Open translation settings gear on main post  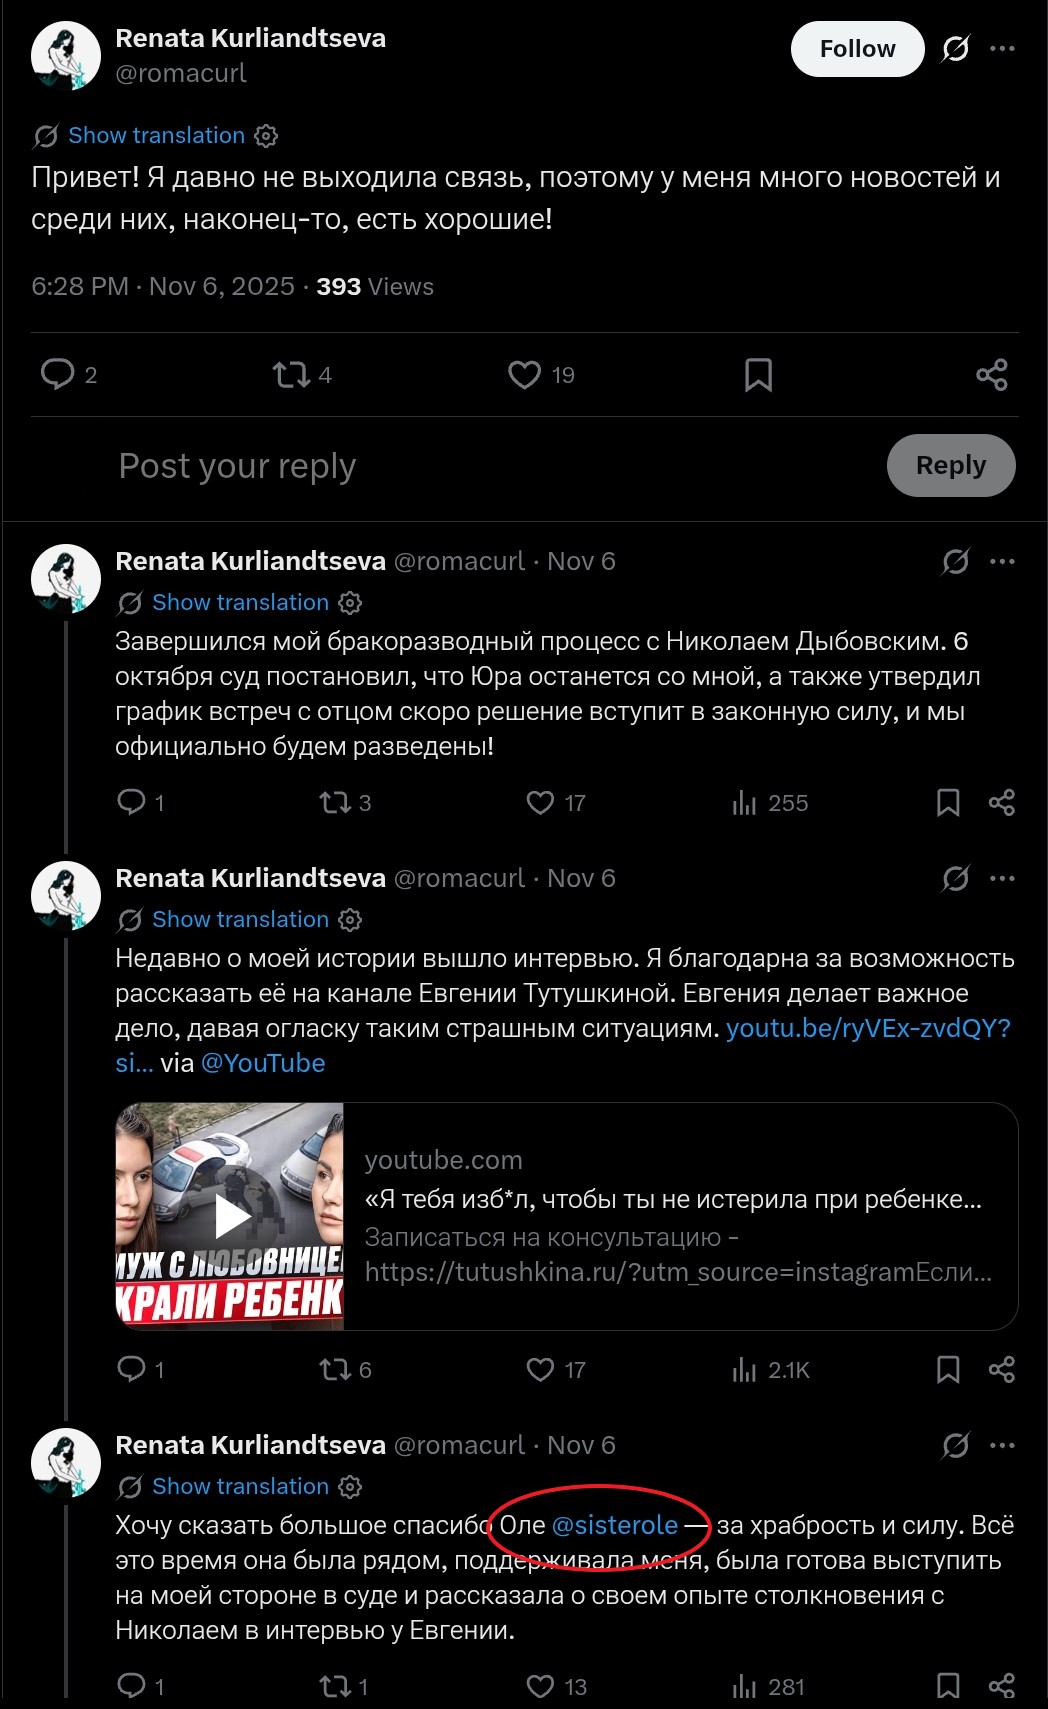coord(266,136)
